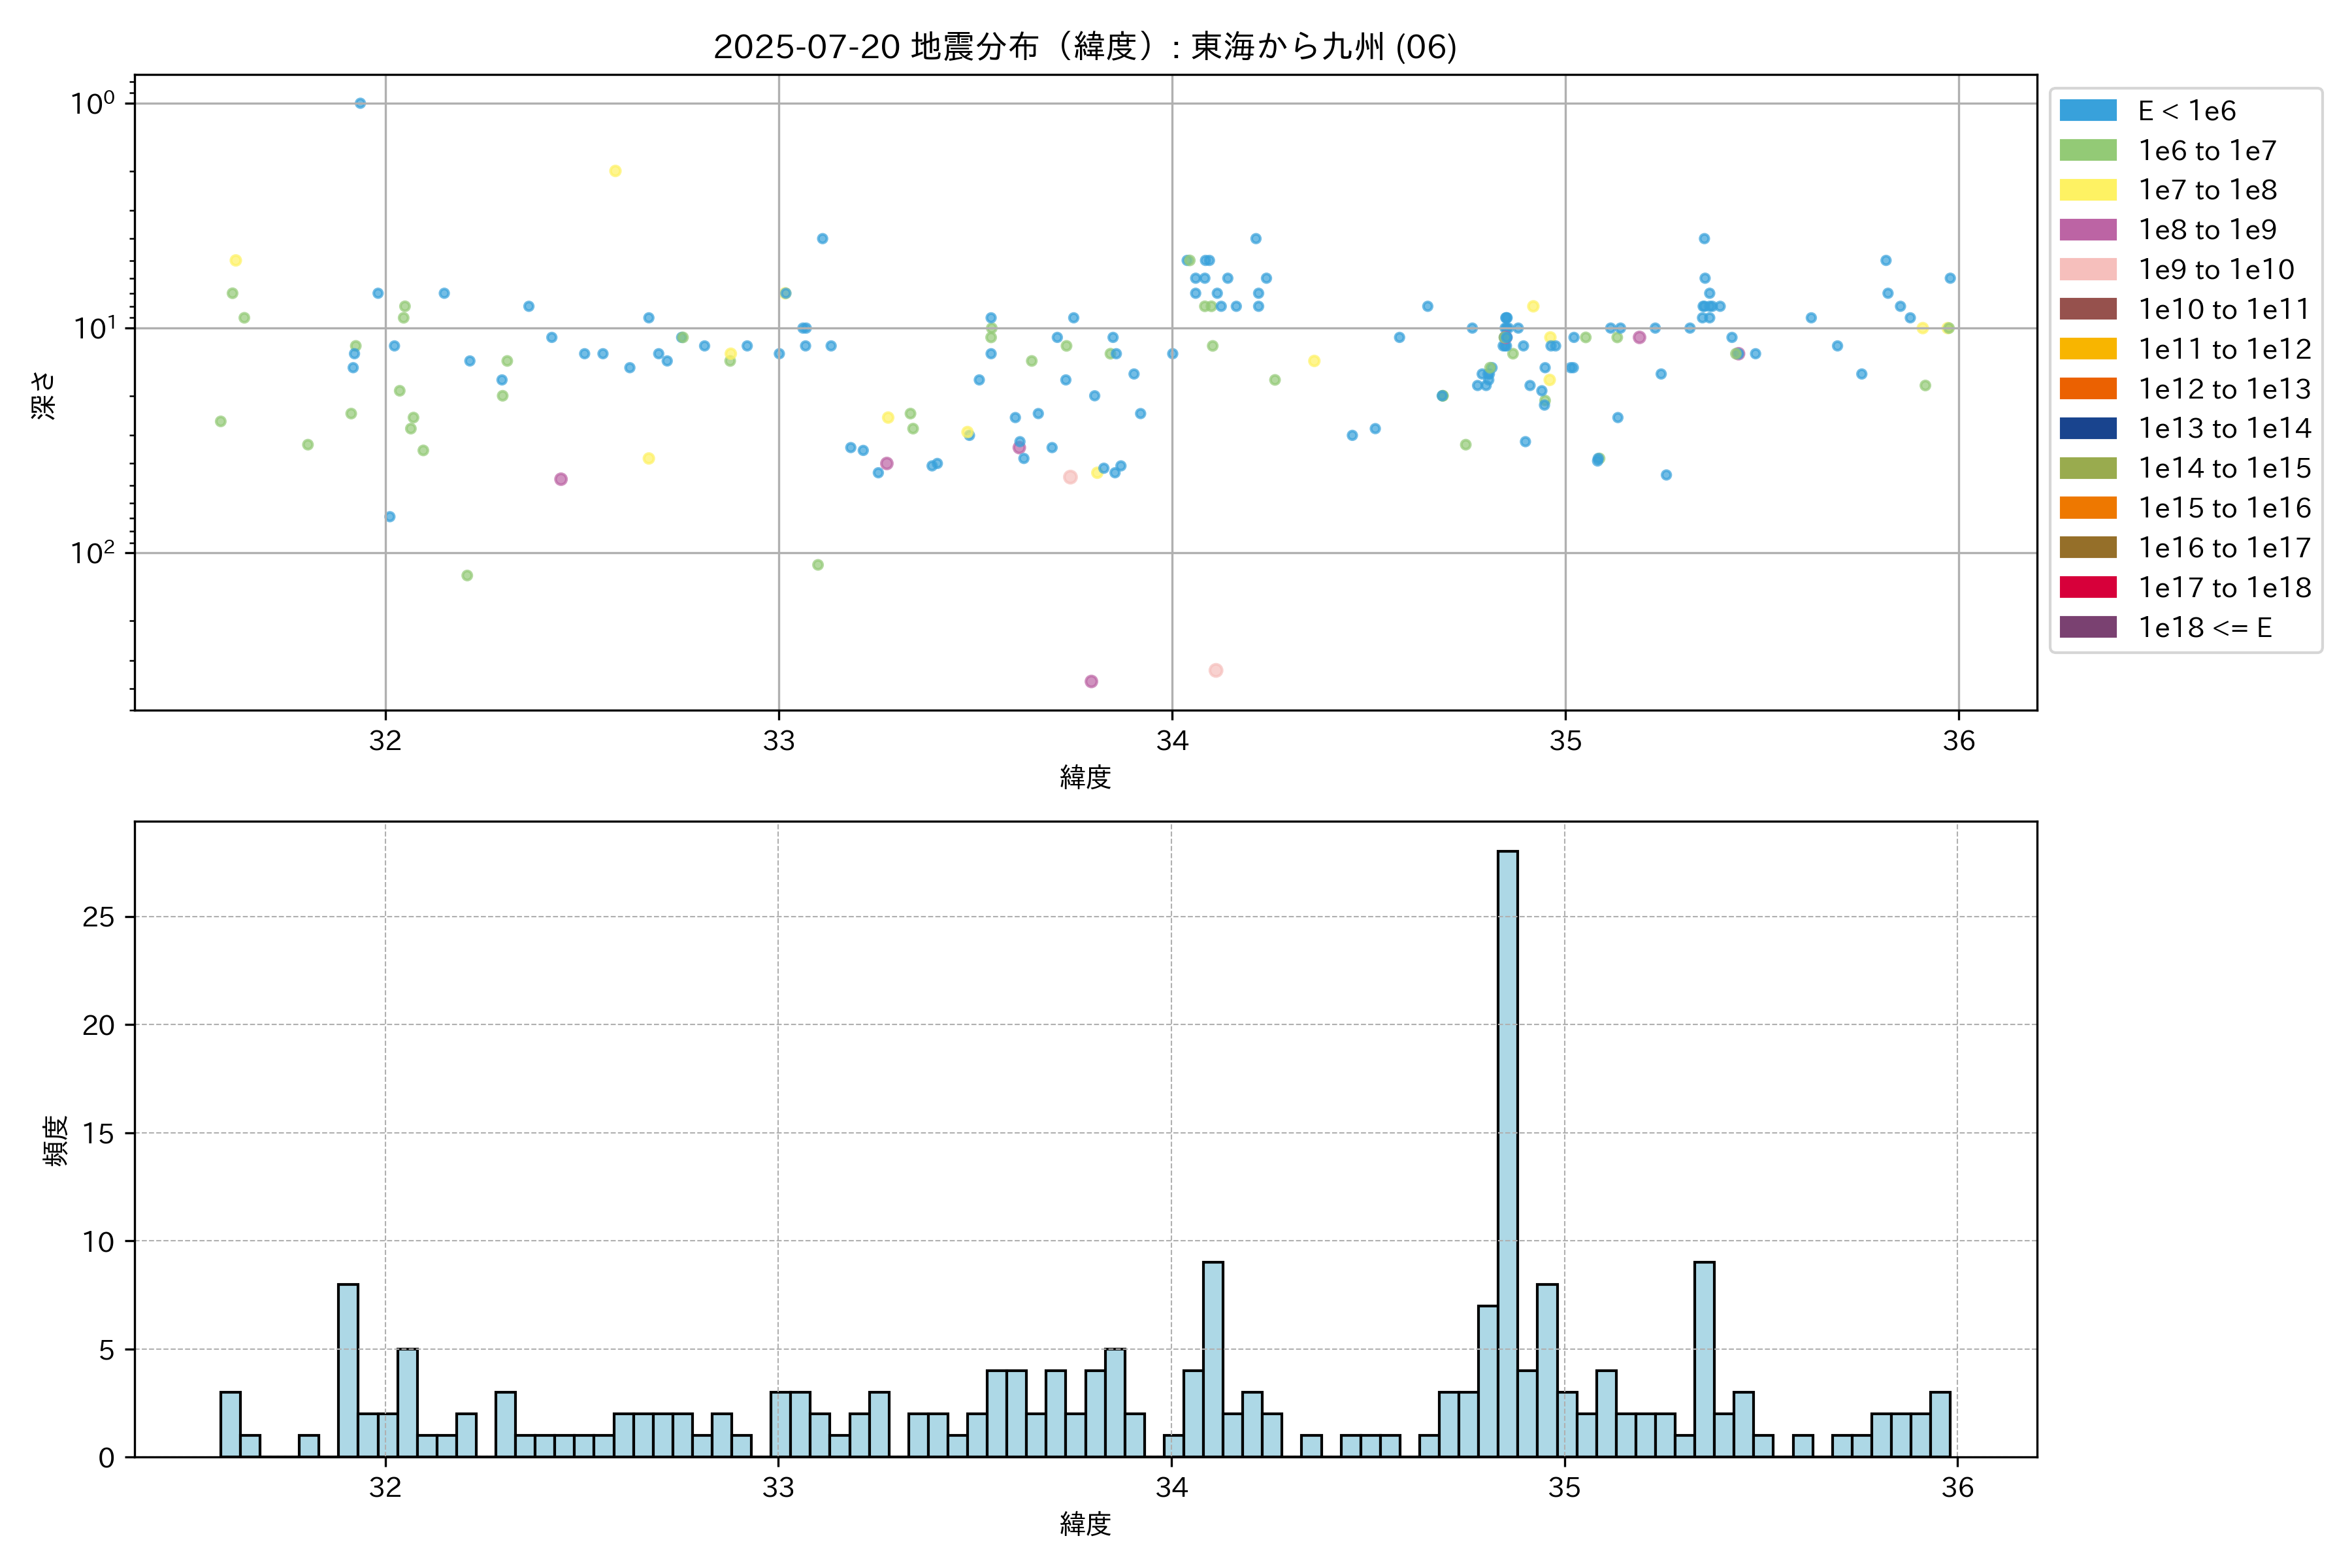Image resolution: width=2352 pixels, height=1568 pixels.
Task: Click the green '1e6 to 1e7' legend swatch
Action: pos(2087,151)
